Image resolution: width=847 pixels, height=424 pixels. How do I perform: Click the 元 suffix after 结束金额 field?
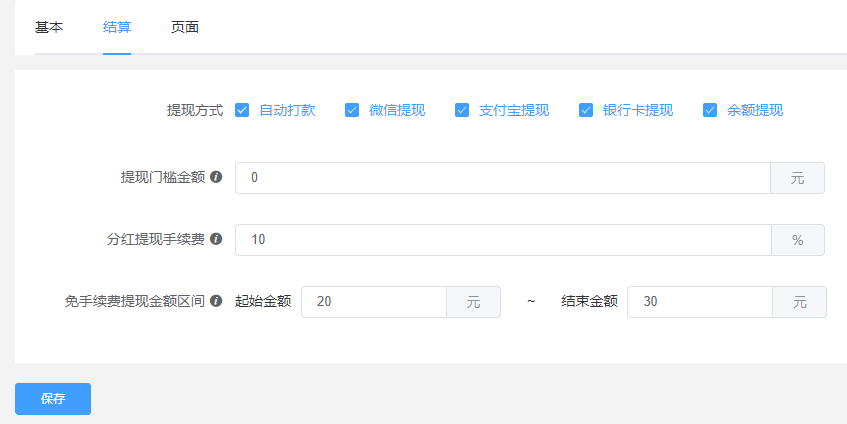click(799, 302)
